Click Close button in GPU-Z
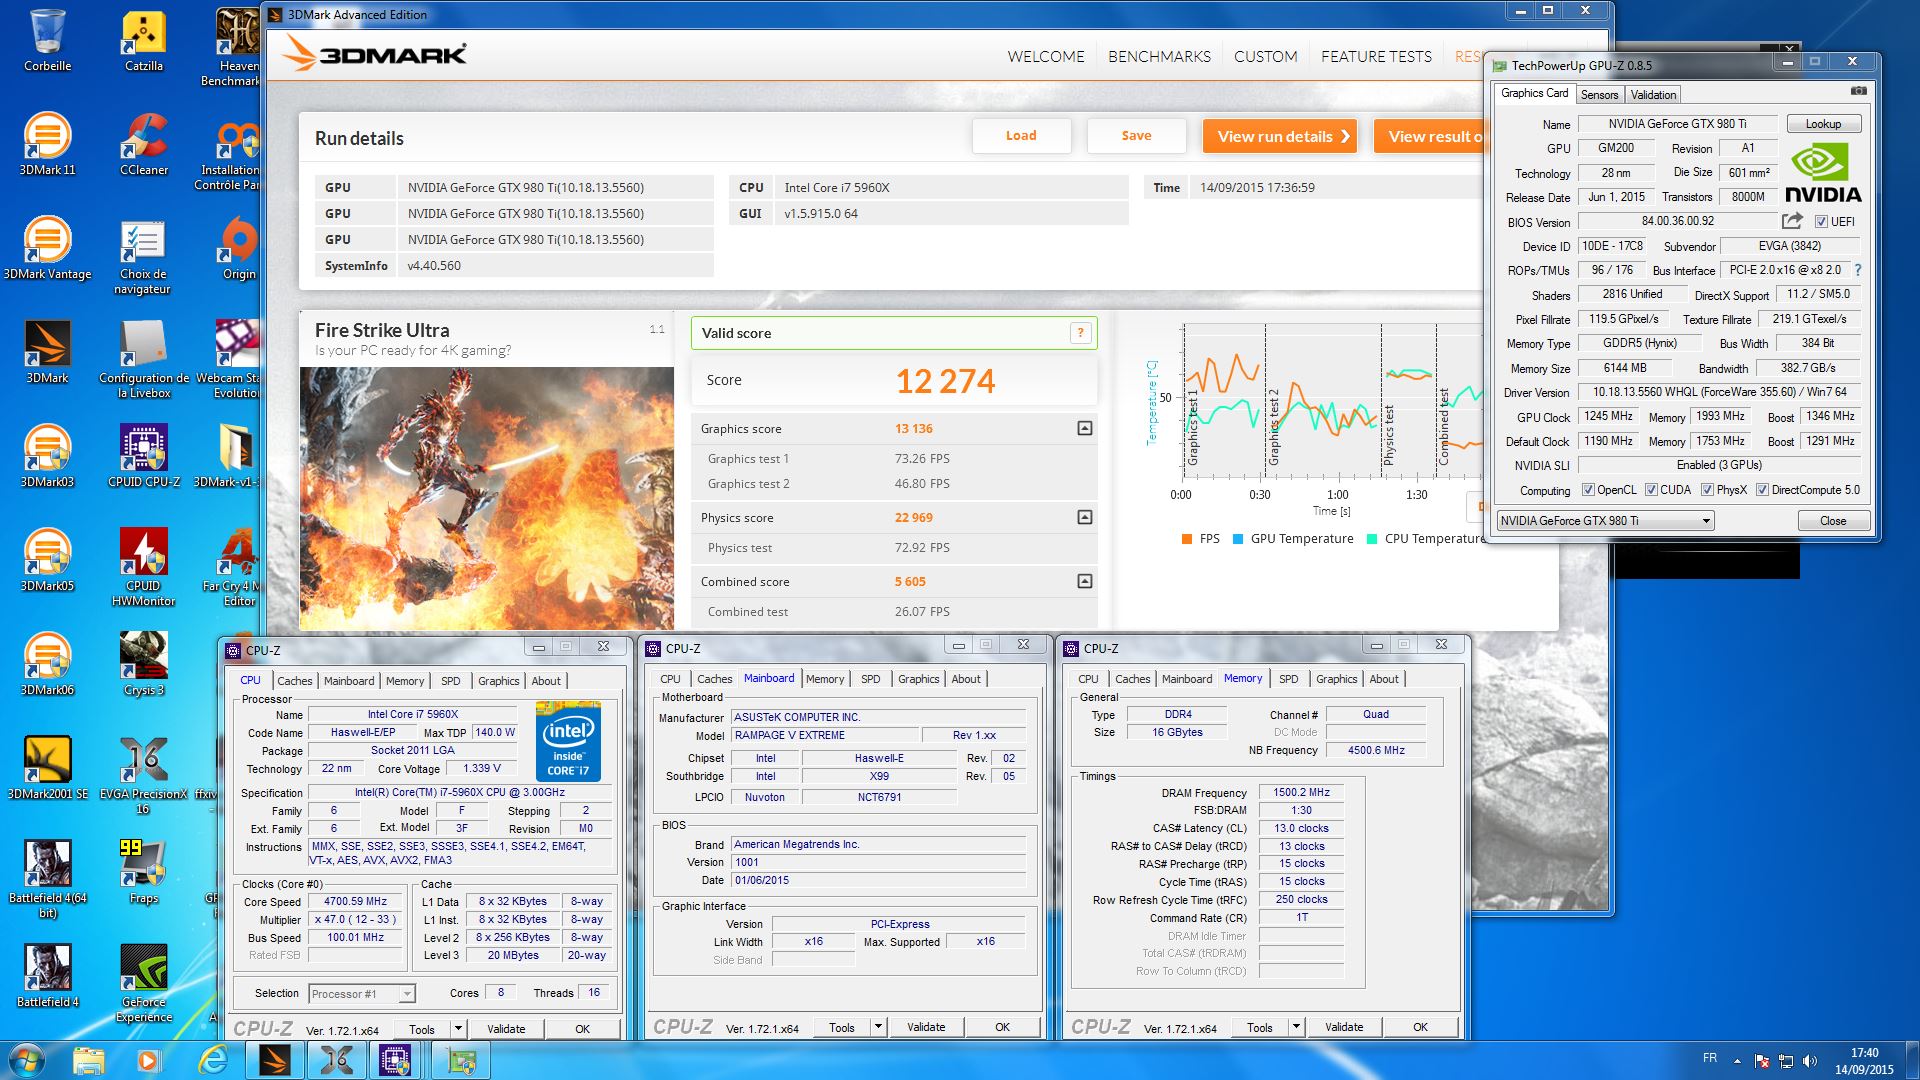Viewport: 1920px width, 1080px height. (1833, 521)
